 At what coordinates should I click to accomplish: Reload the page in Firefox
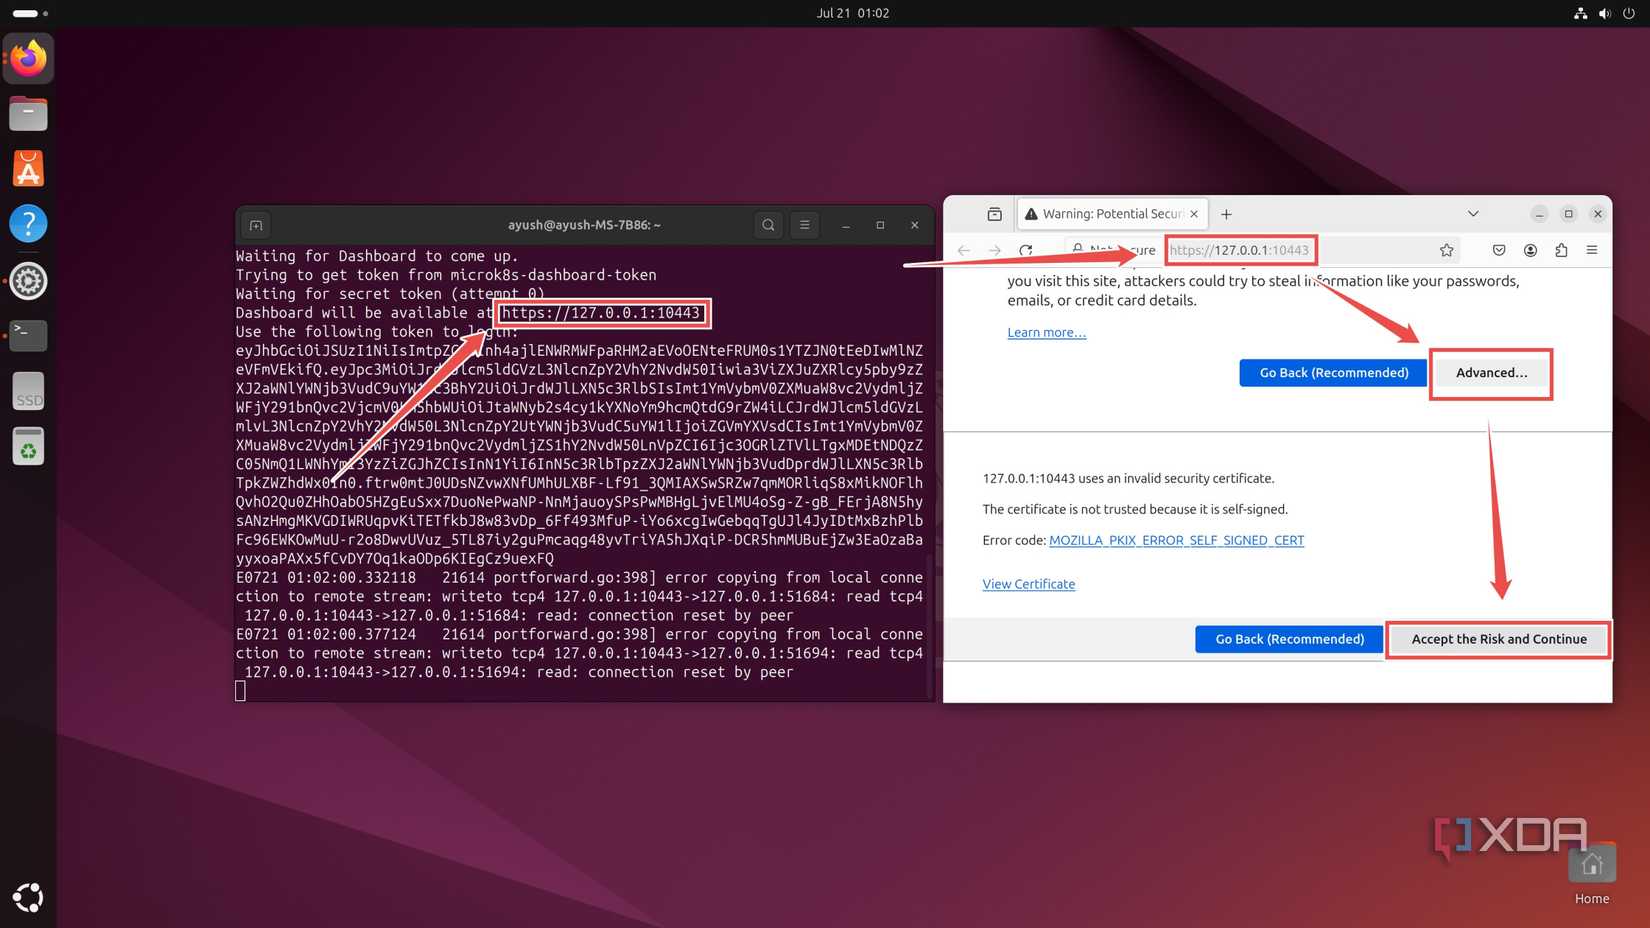click(x=1026, y=250)
